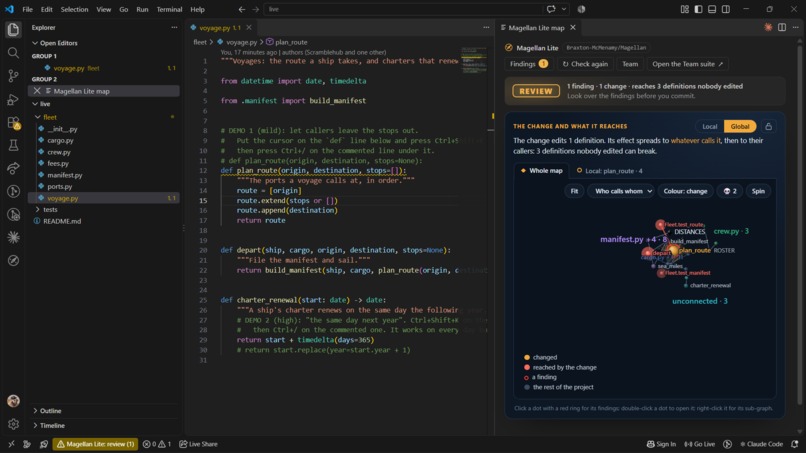Open the Who calls whom dropdown
Screen dimensions: 806x453
click(x=621, y=191)
